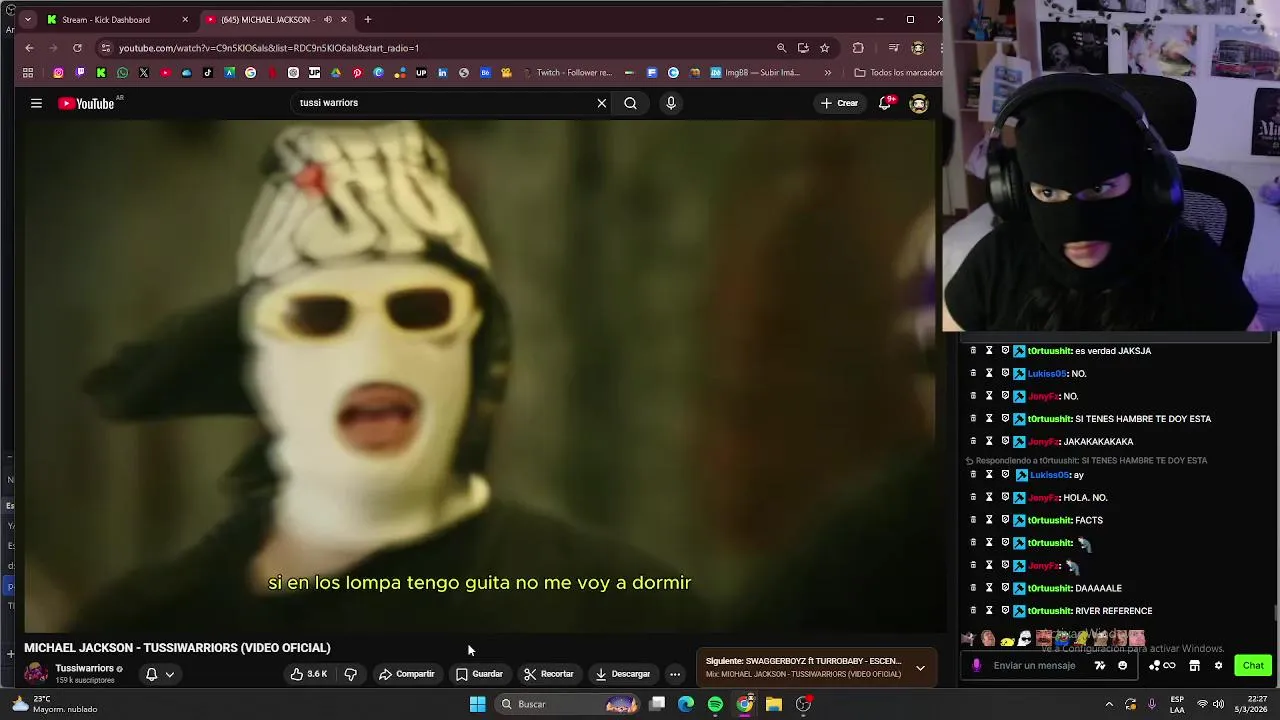
Task: Bookmark this page with the star
Action: [x=824, y=48]
